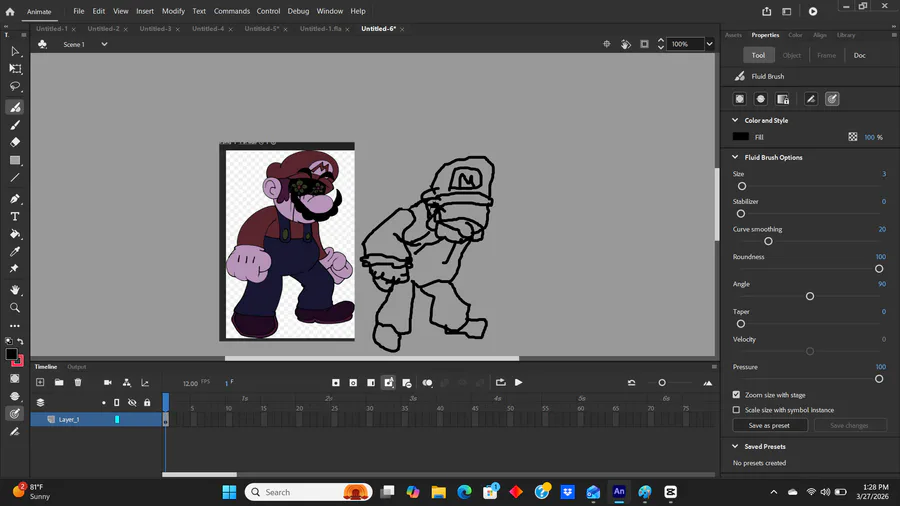Image resolution: width=900 pixels, height=506 pixels.
Task: Activate the Zoom magnifier tool
Action: (x=15, y=308)
